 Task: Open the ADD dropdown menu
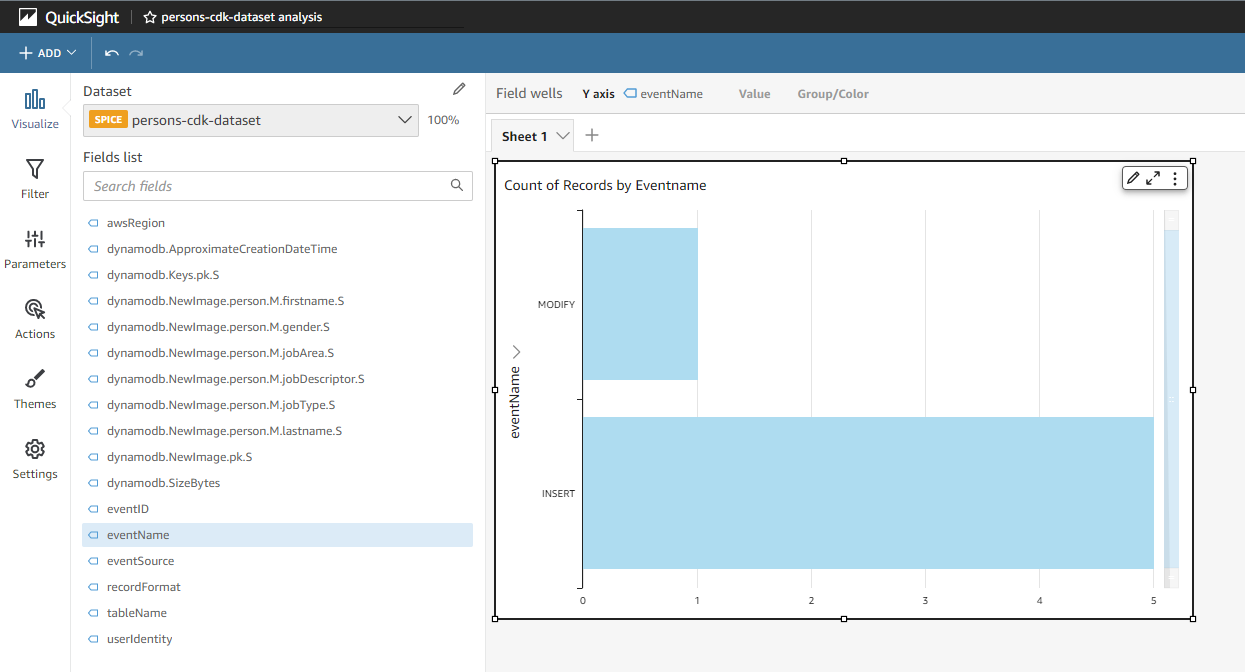pos(45,52)
